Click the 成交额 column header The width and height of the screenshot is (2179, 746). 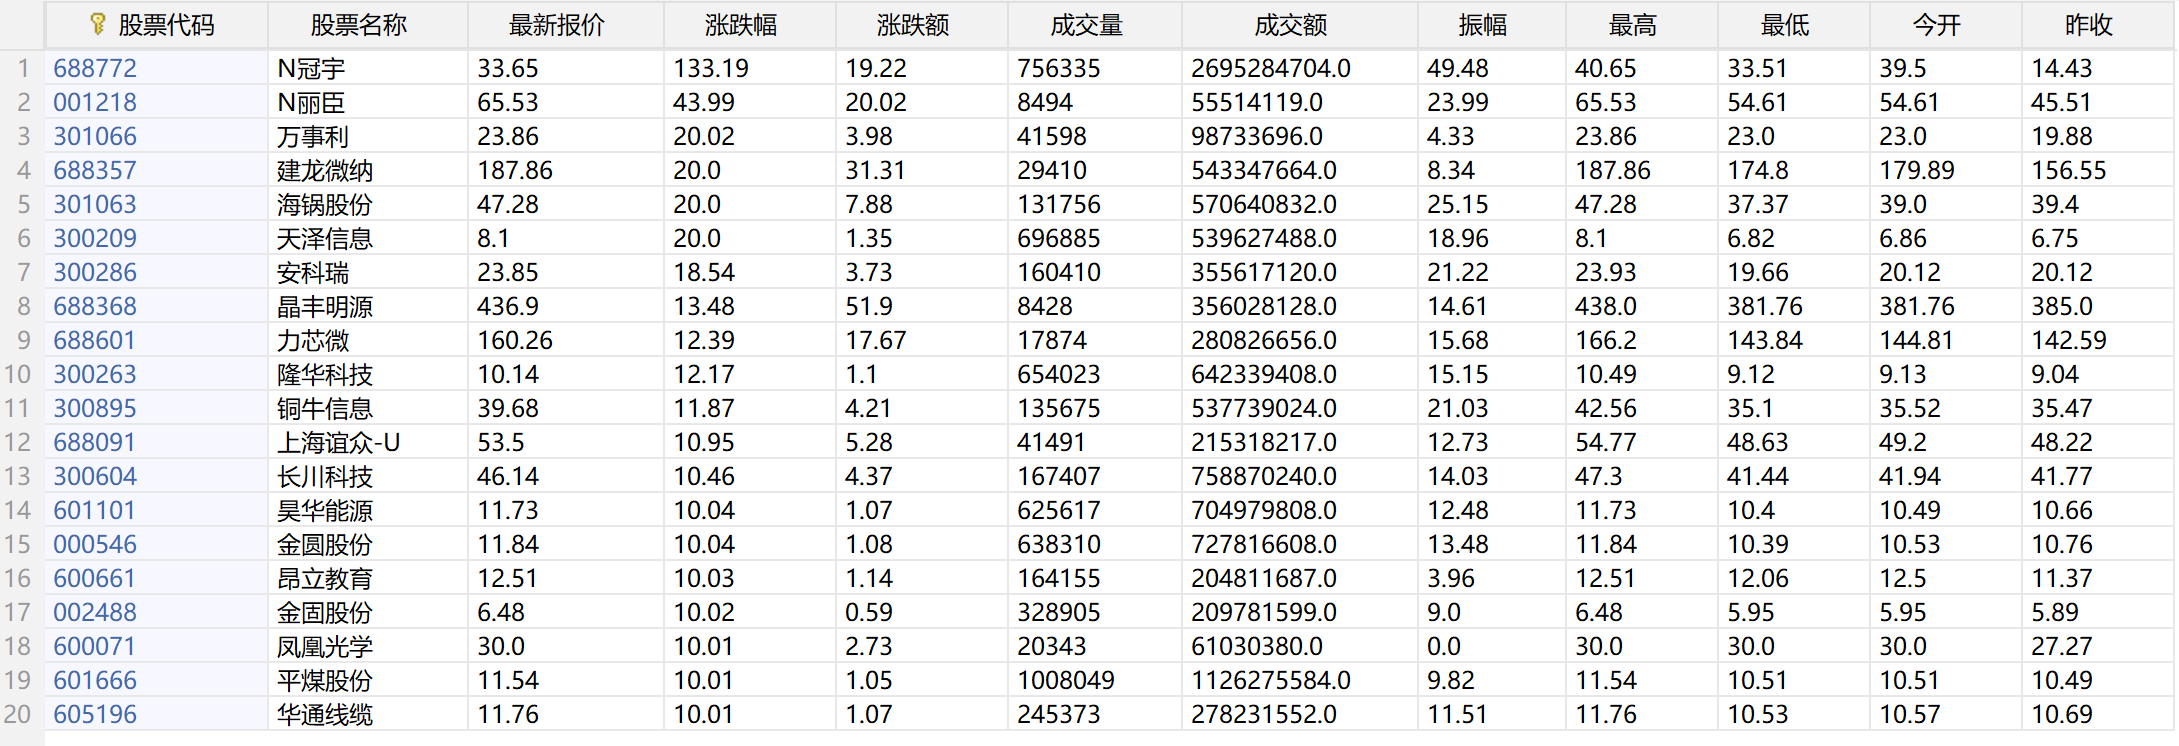click(x=1291, y=25)
